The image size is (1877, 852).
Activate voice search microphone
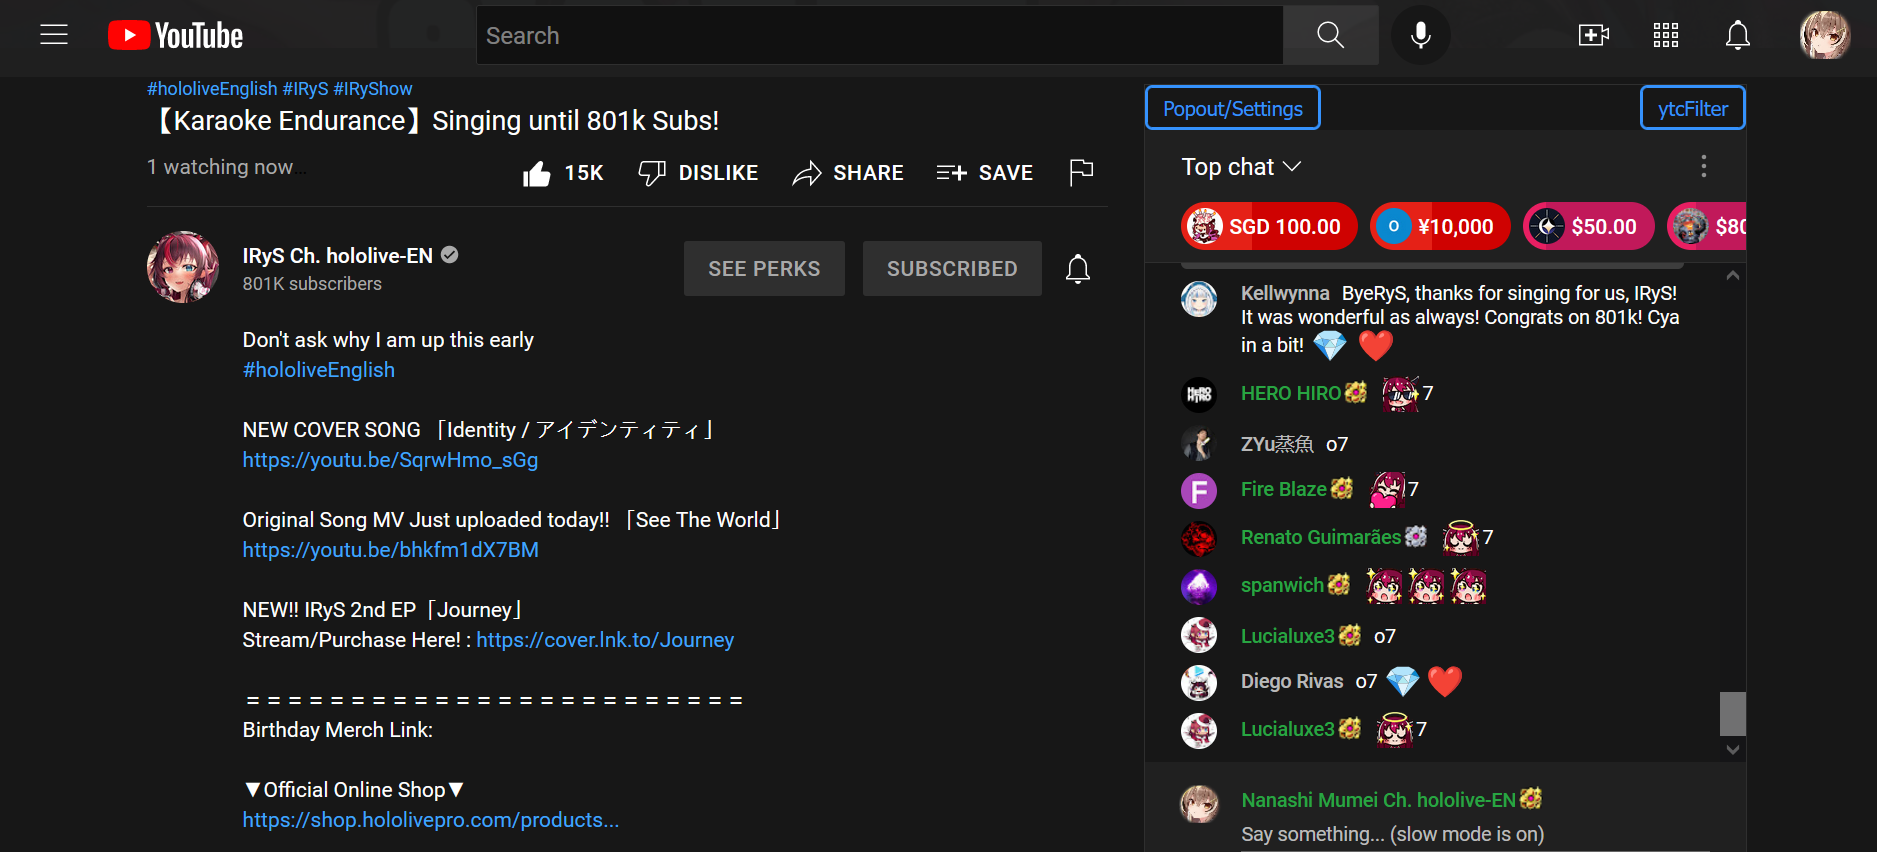point(1420,35)
